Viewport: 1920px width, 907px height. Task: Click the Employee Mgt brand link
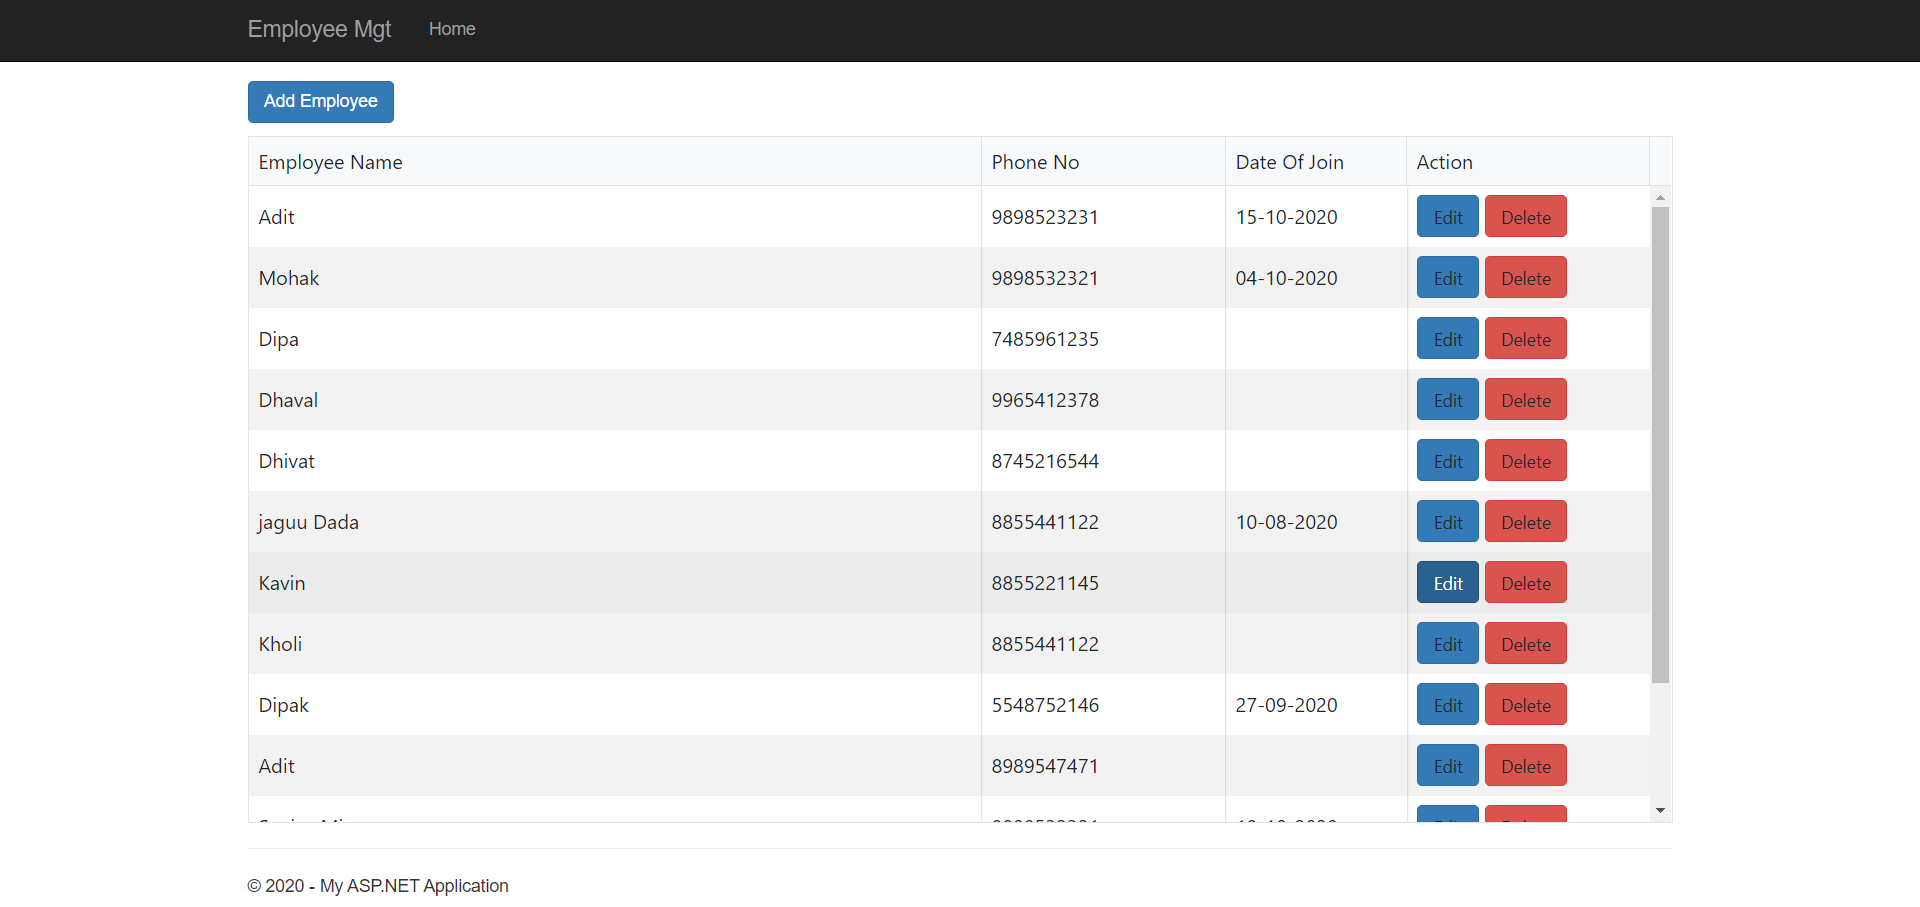[x=319, y=30]
